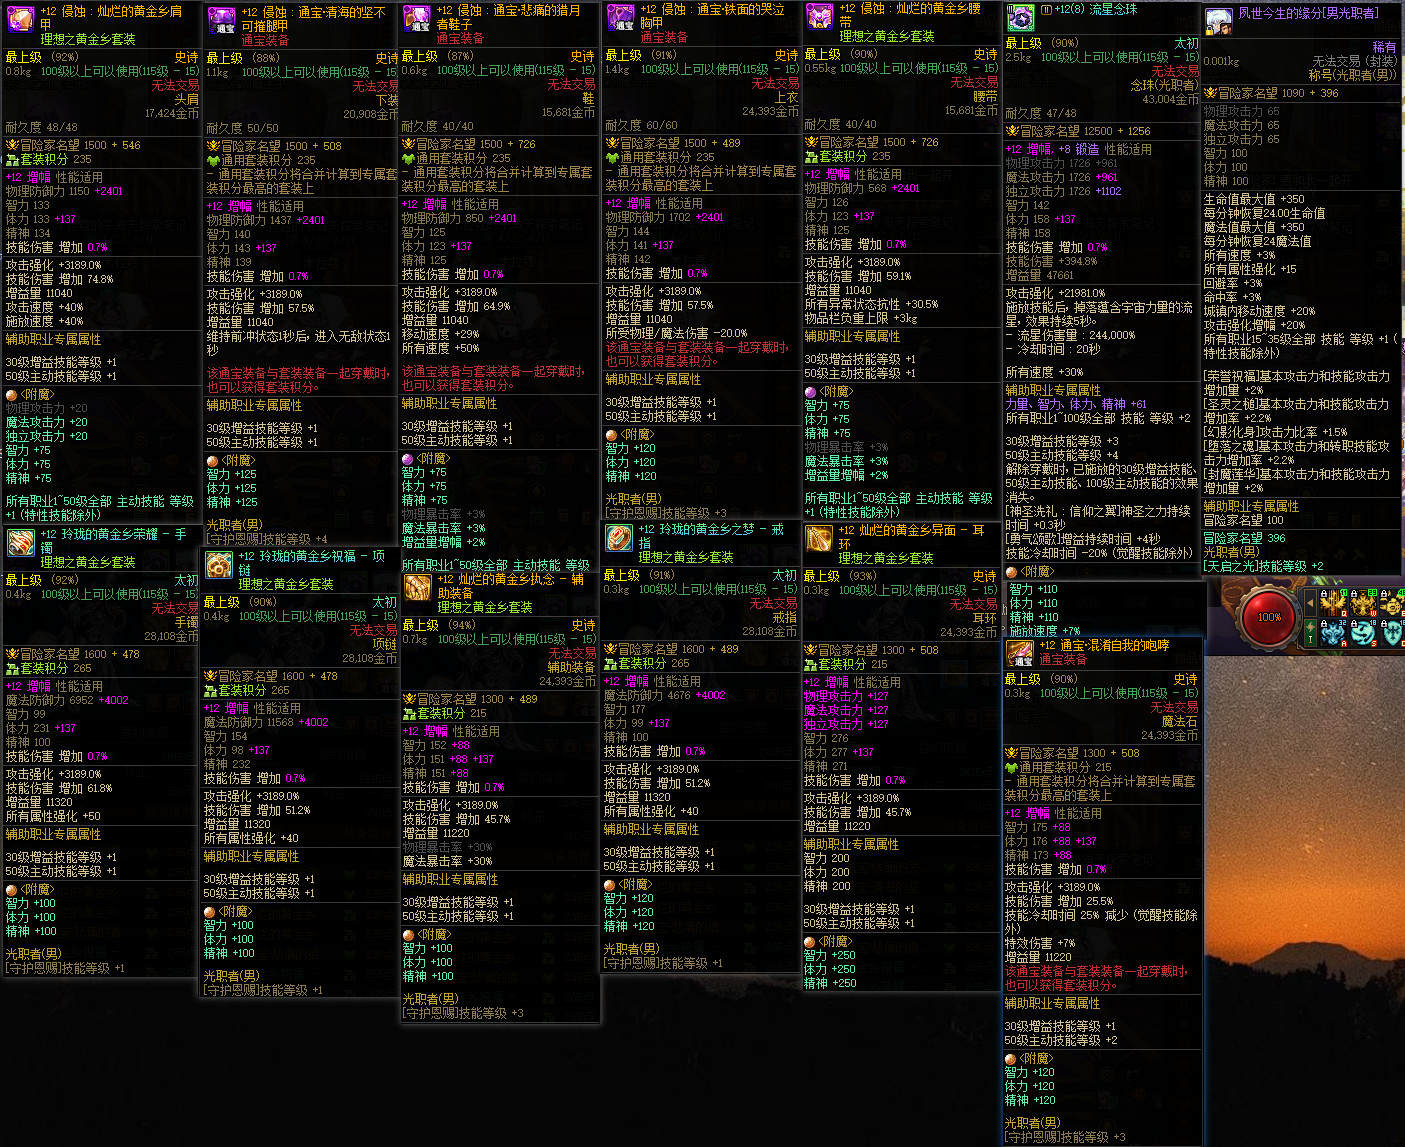The width and height of the screenshot is (1405, 1147).
Task: Click the stat 特效伤害 +7%
Action: click(x=1040, y=943)
